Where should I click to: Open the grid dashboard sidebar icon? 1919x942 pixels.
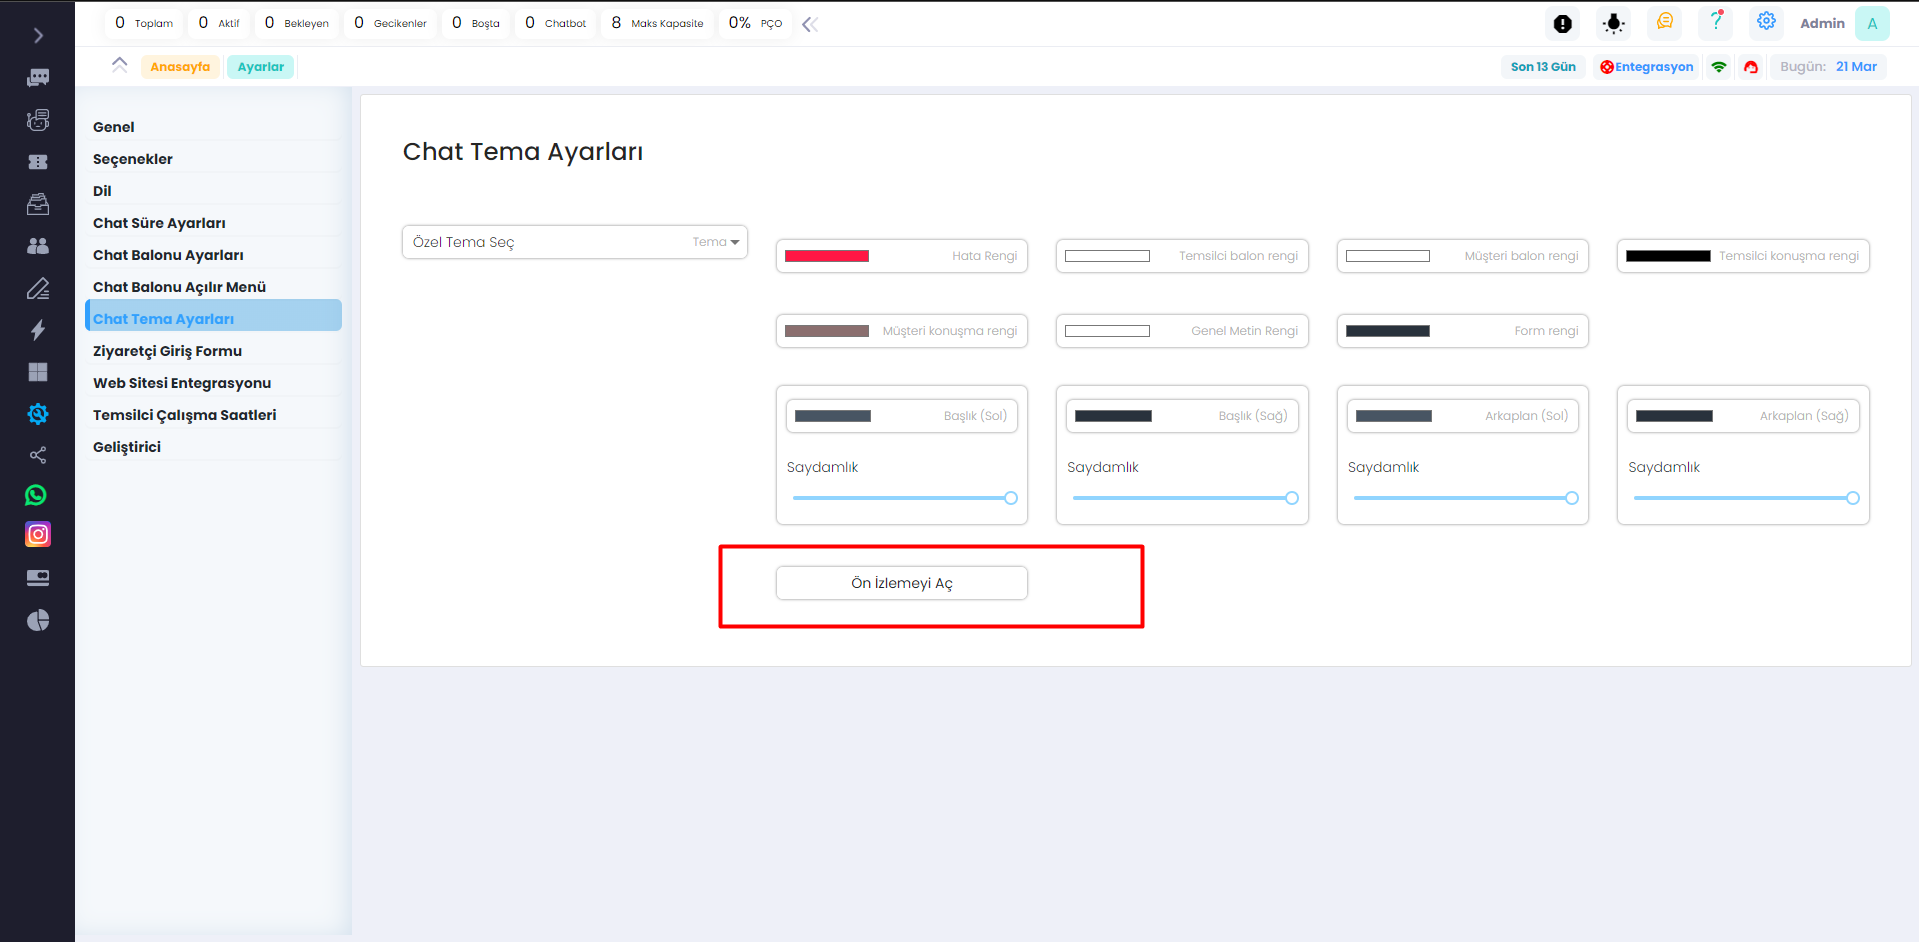coord(38,372)
